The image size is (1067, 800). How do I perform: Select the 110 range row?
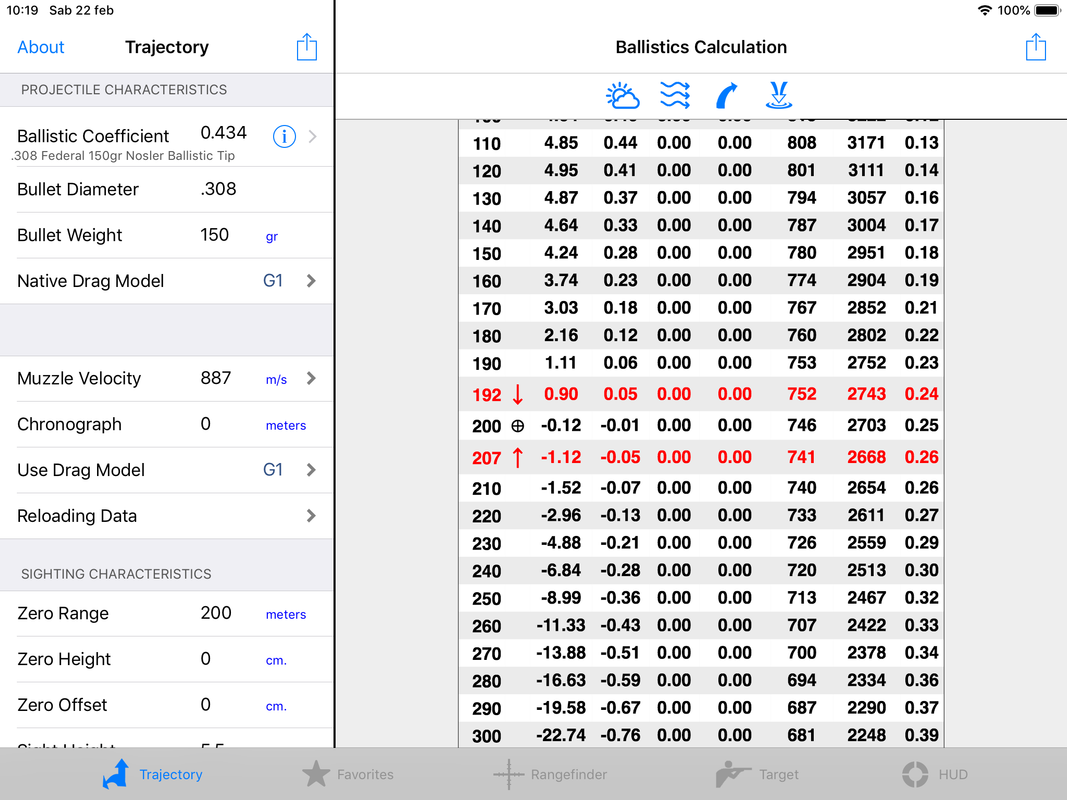pyautogui.click(x=701, y=143)
